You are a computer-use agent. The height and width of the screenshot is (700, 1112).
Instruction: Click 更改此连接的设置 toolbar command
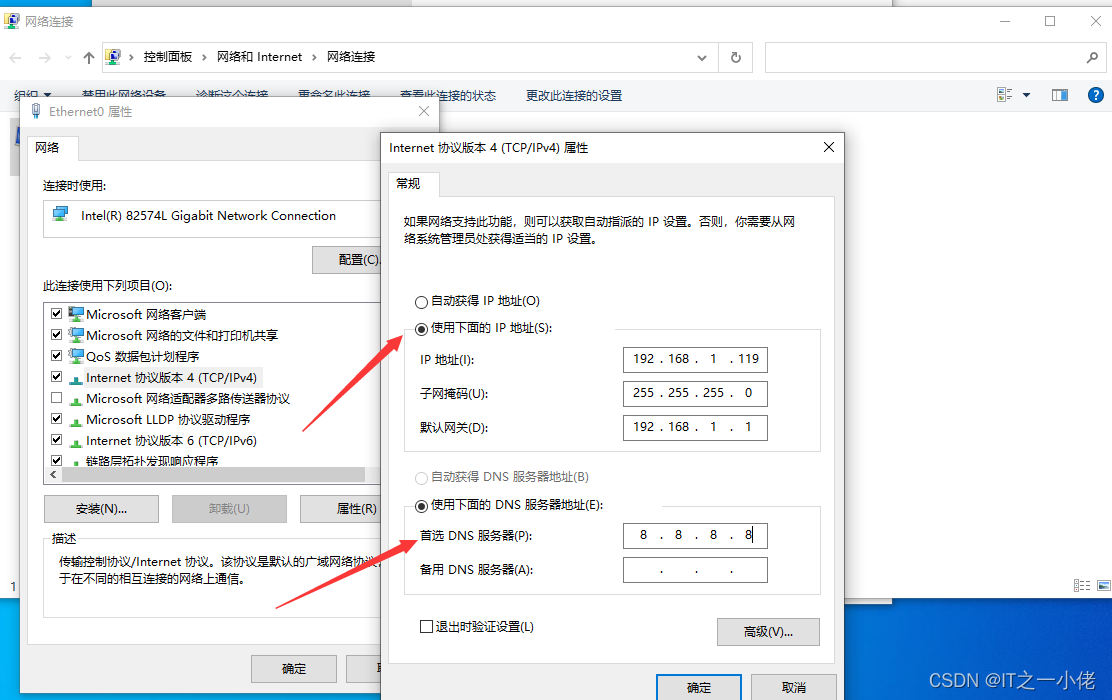574,95
